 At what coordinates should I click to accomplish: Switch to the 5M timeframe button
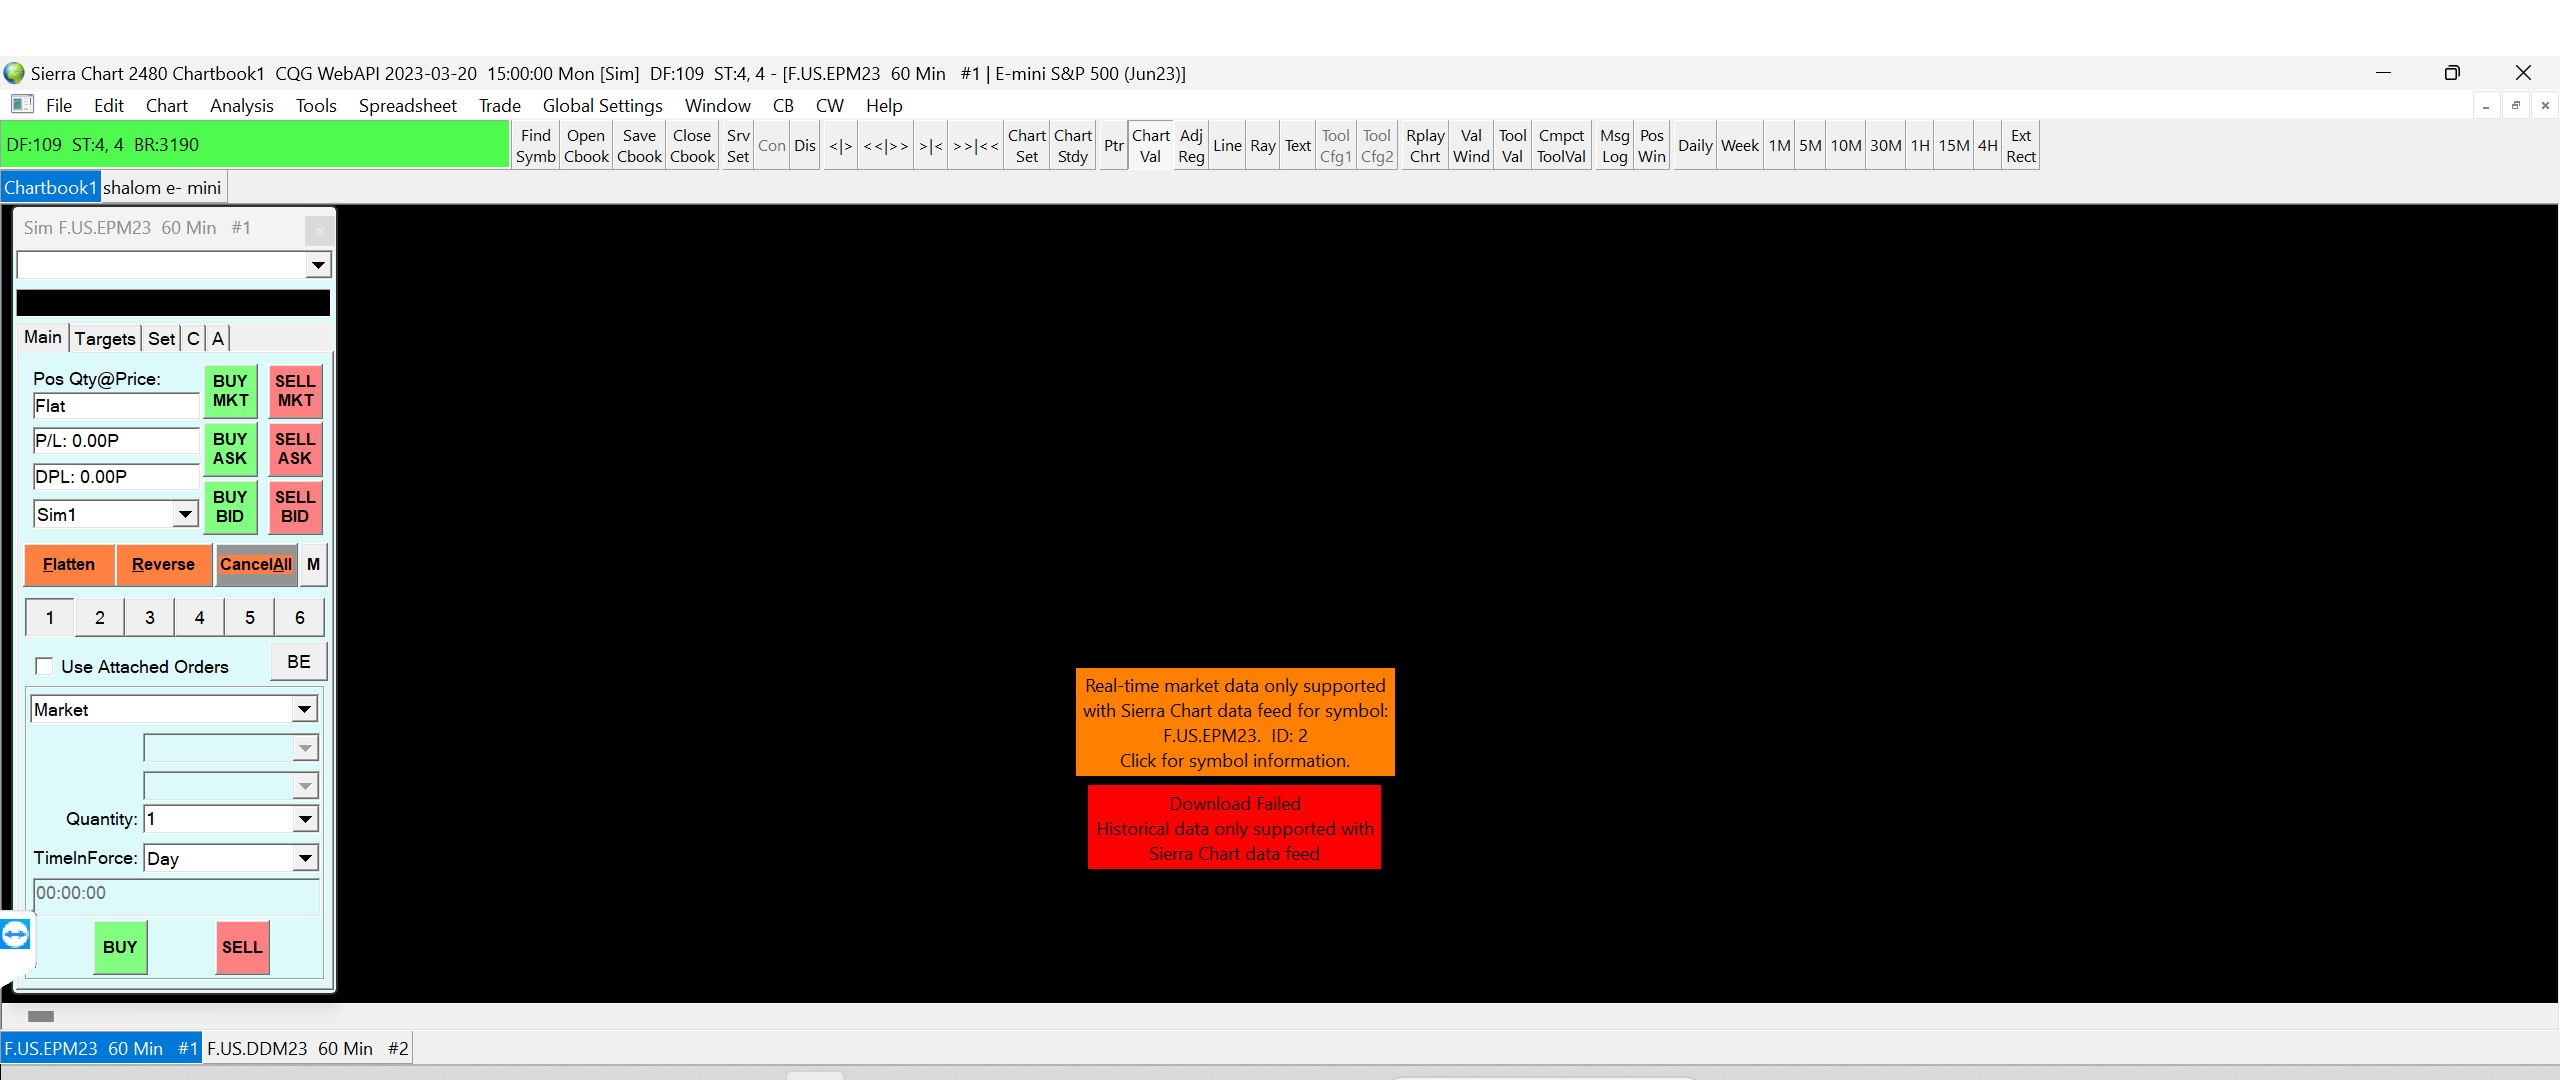1810,146
